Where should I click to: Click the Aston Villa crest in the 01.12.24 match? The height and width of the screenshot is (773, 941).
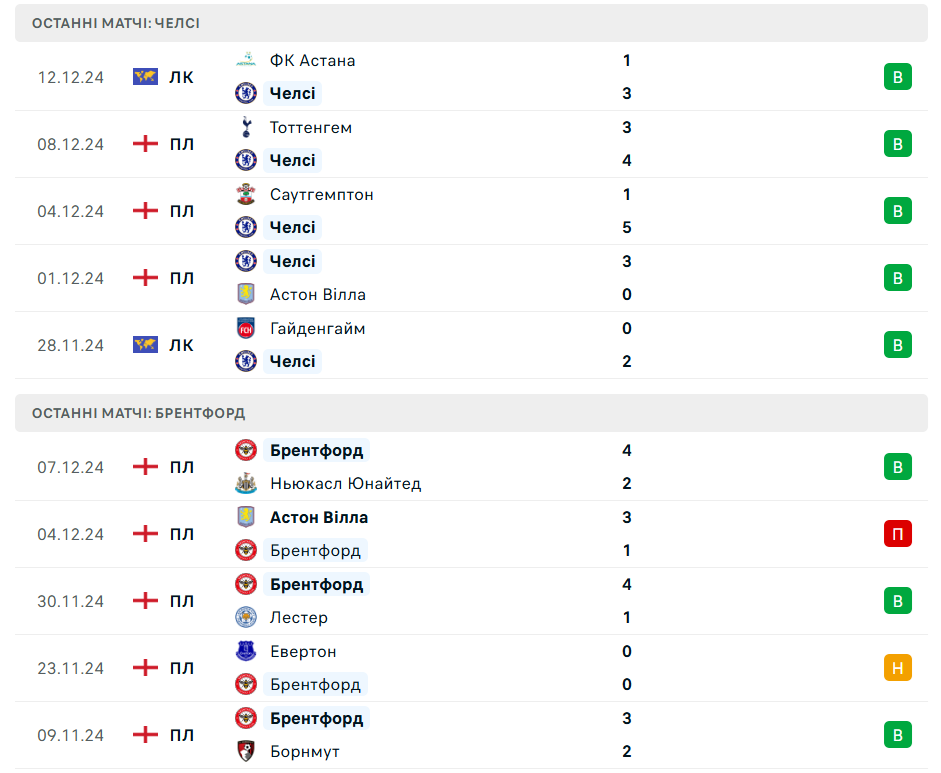coord(246,294)
